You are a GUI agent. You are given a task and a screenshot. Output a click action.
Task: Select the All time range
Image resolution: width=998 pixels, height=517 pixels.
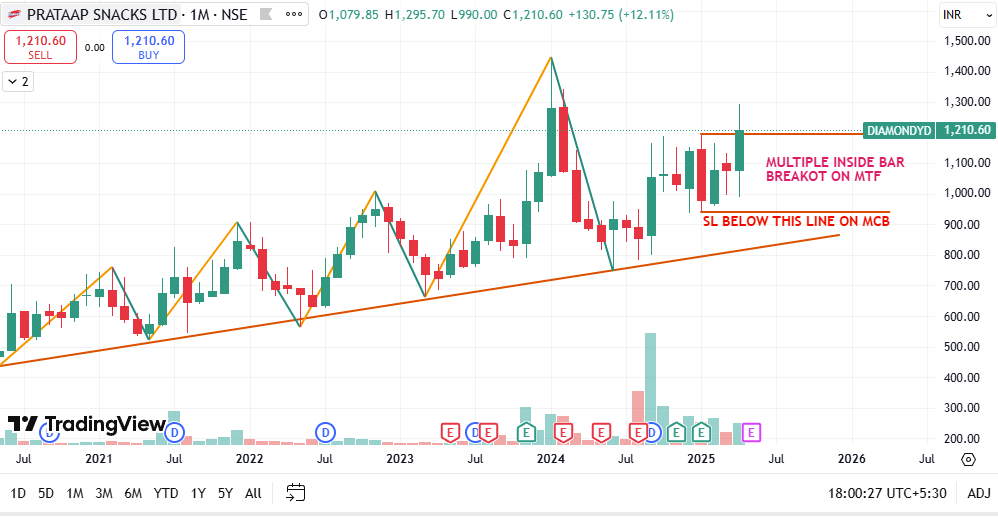point(253,493)
